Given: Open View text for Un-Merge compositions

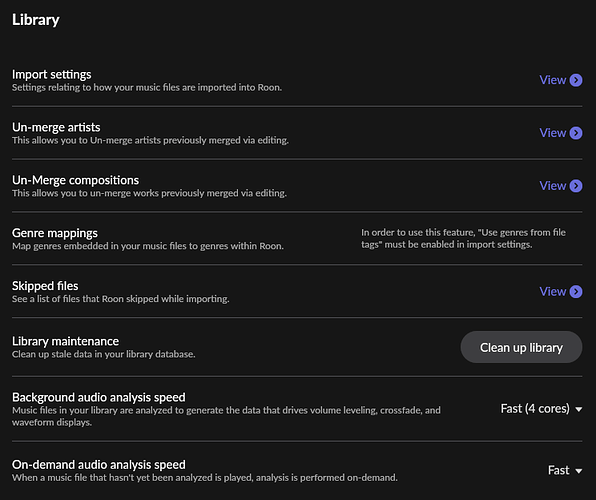Looking at the screenshot, I should (553, 186).
